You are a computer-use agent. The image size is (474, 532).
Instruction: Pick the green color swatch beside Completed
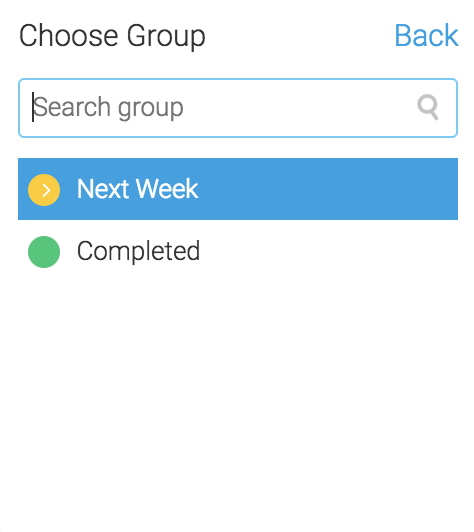tap(44, 252)
